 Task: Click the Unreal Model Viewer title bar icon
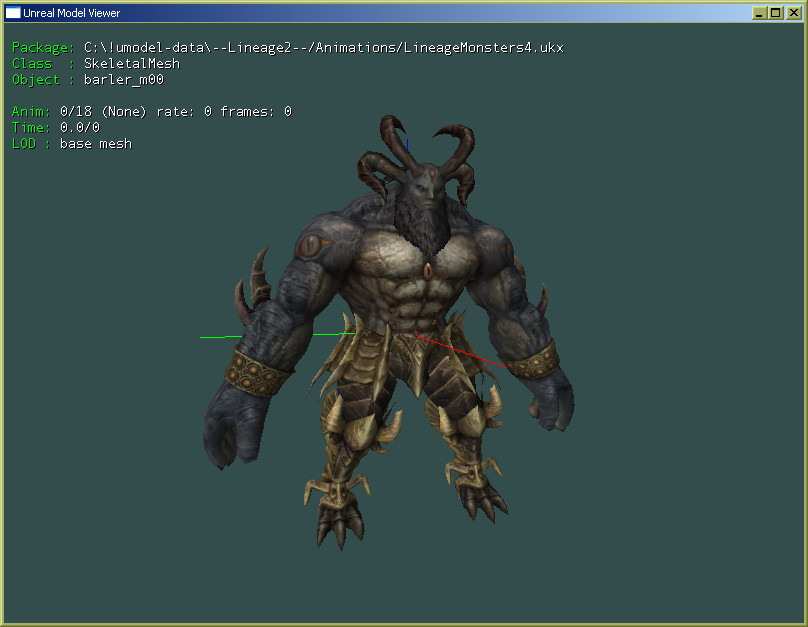[13, 13]
